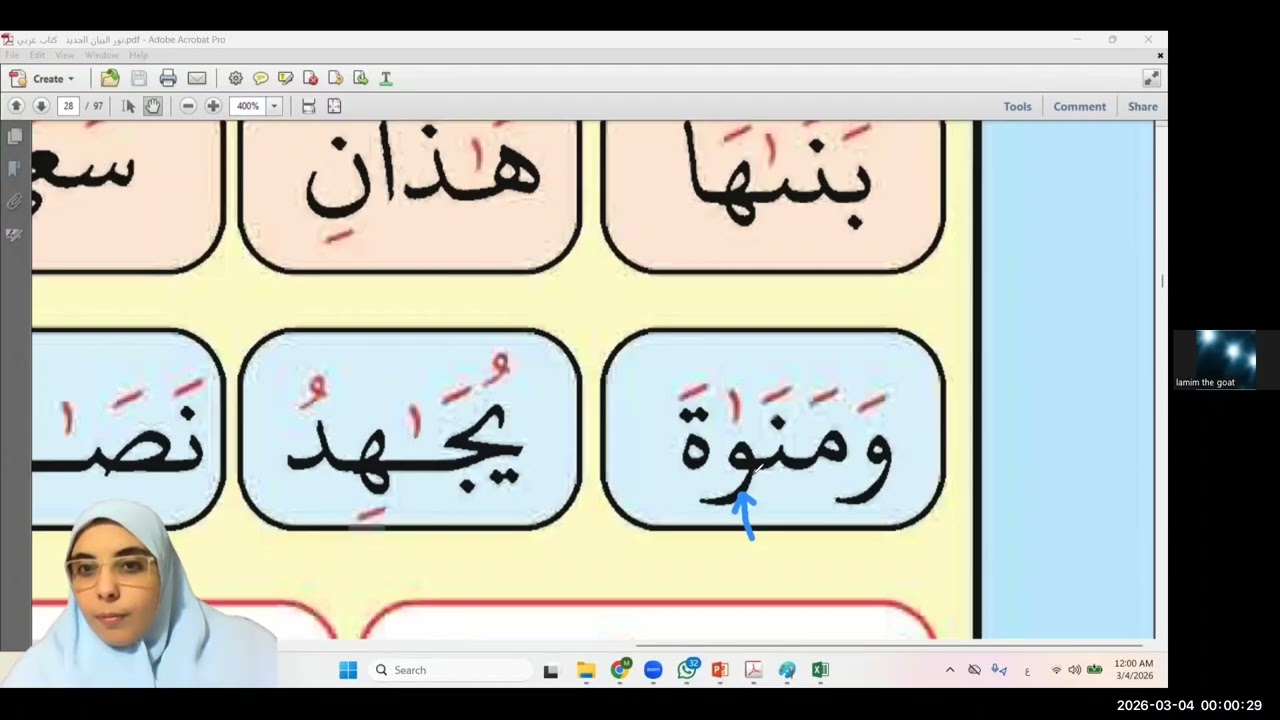The image size is (1280, 720).
Task: Open the Tools pane
Action: 1017,106
